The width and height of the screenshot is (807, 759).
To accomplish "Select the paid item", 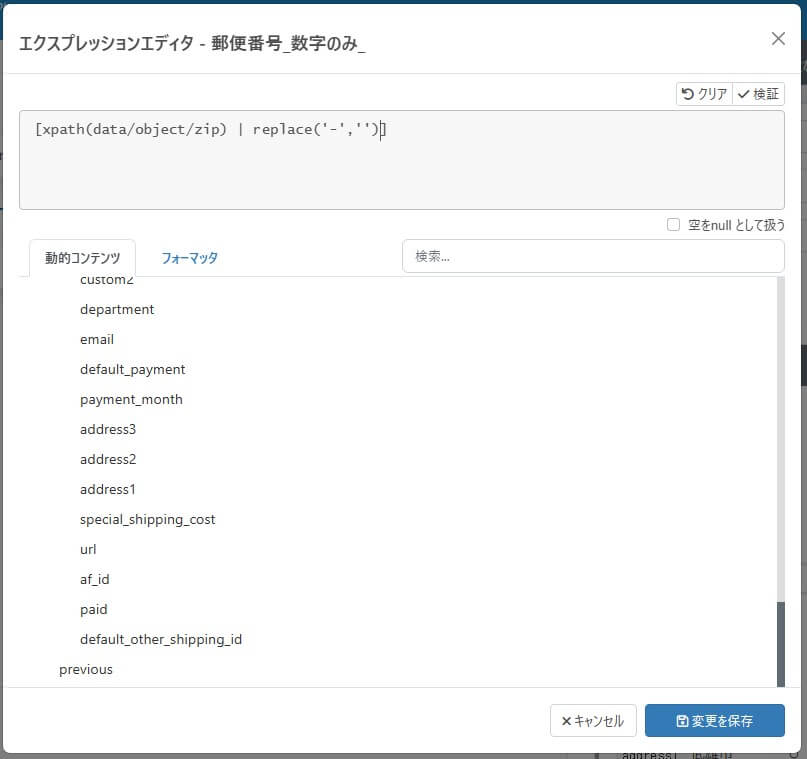I will click(x=94, y=609).
